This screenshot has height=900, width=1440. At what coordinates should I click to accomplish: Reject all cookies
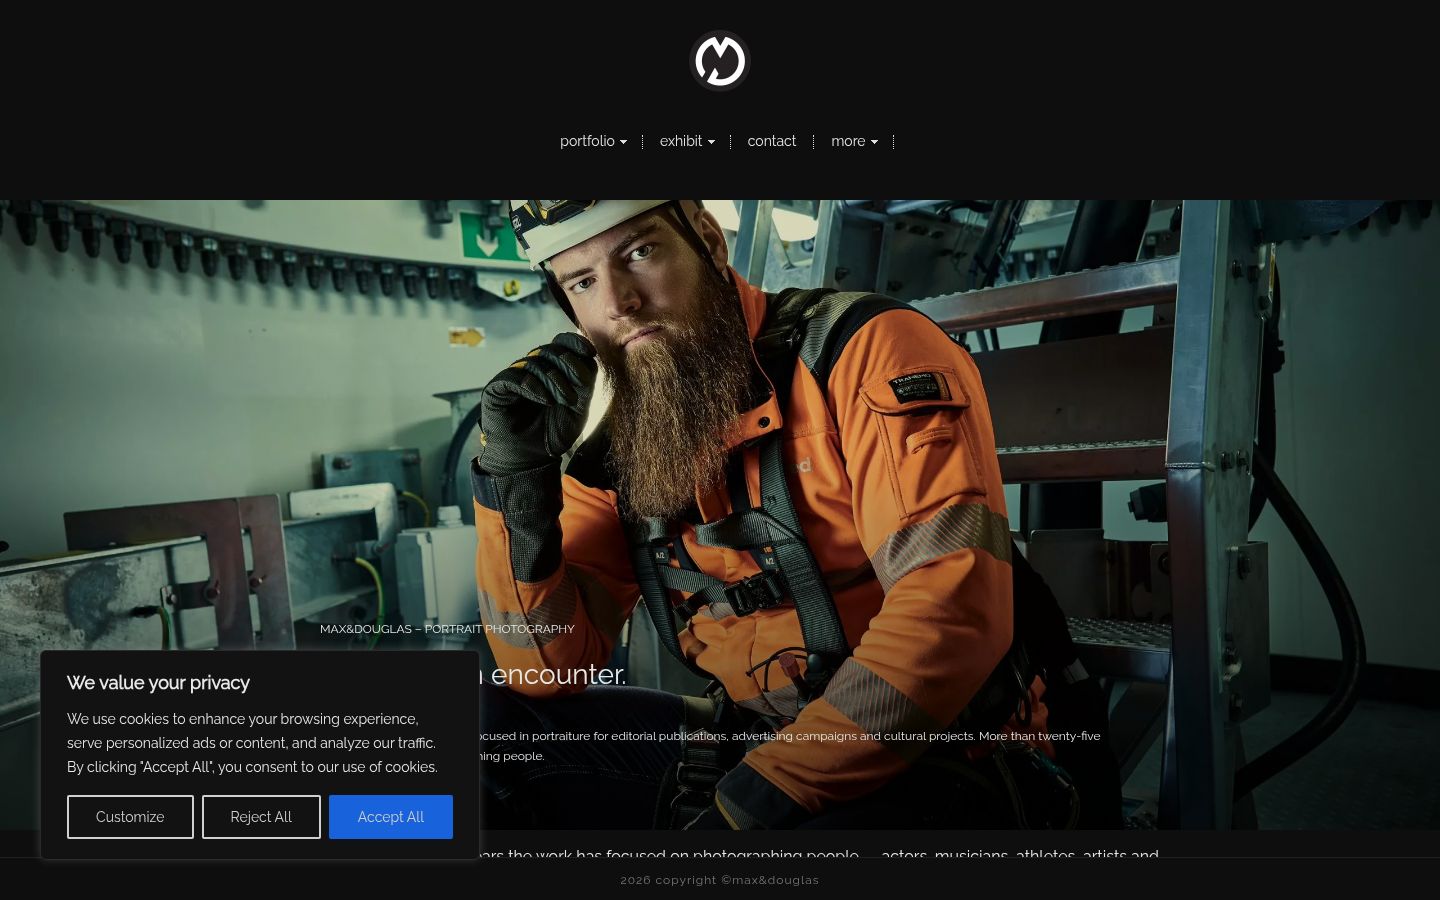(x=261, y=817)
